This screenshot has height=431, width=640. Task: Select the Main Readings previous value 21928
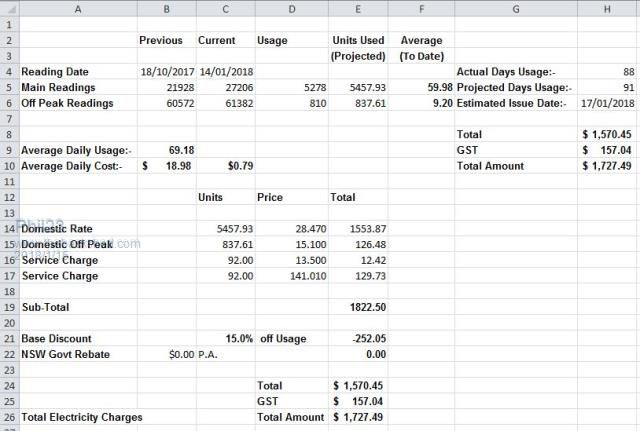point(165,88)
